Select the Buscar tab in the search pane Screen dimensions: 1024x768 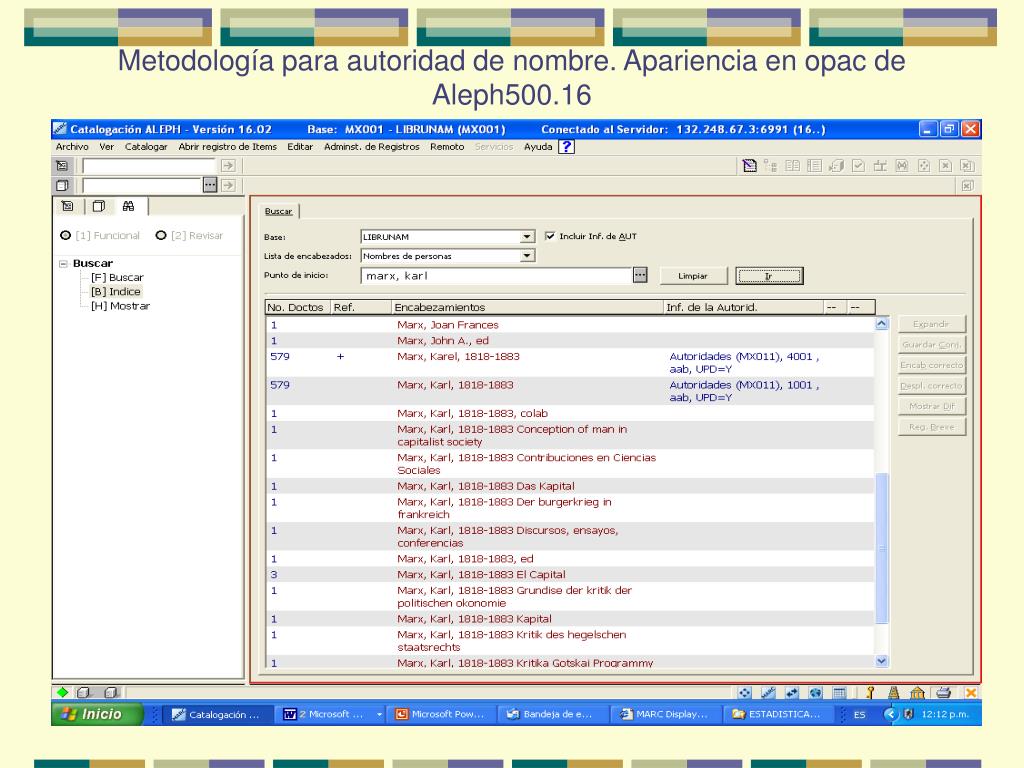pyautogui.click(x=278, y=211)
